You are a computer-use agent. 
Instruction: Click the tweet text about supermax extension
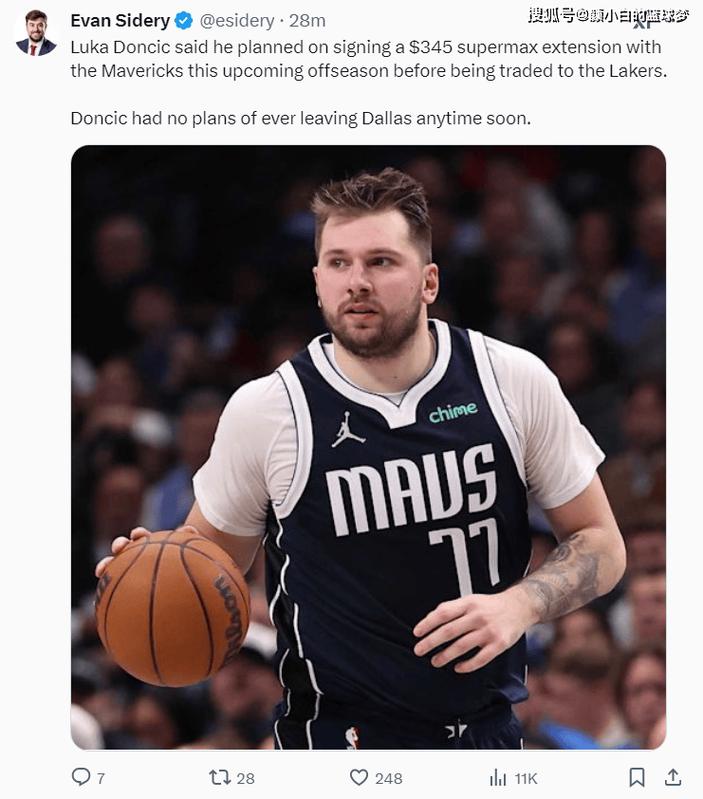(368, 59)
